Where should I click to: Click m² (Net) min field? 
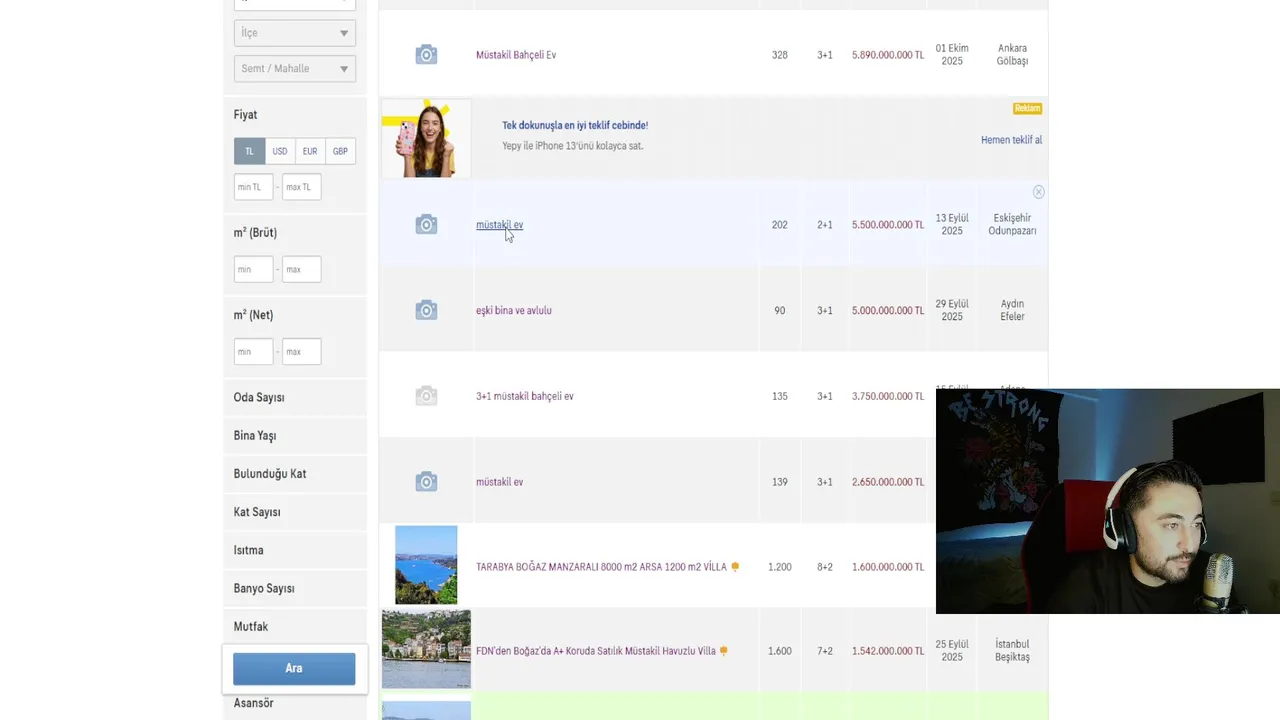(253, 352)
